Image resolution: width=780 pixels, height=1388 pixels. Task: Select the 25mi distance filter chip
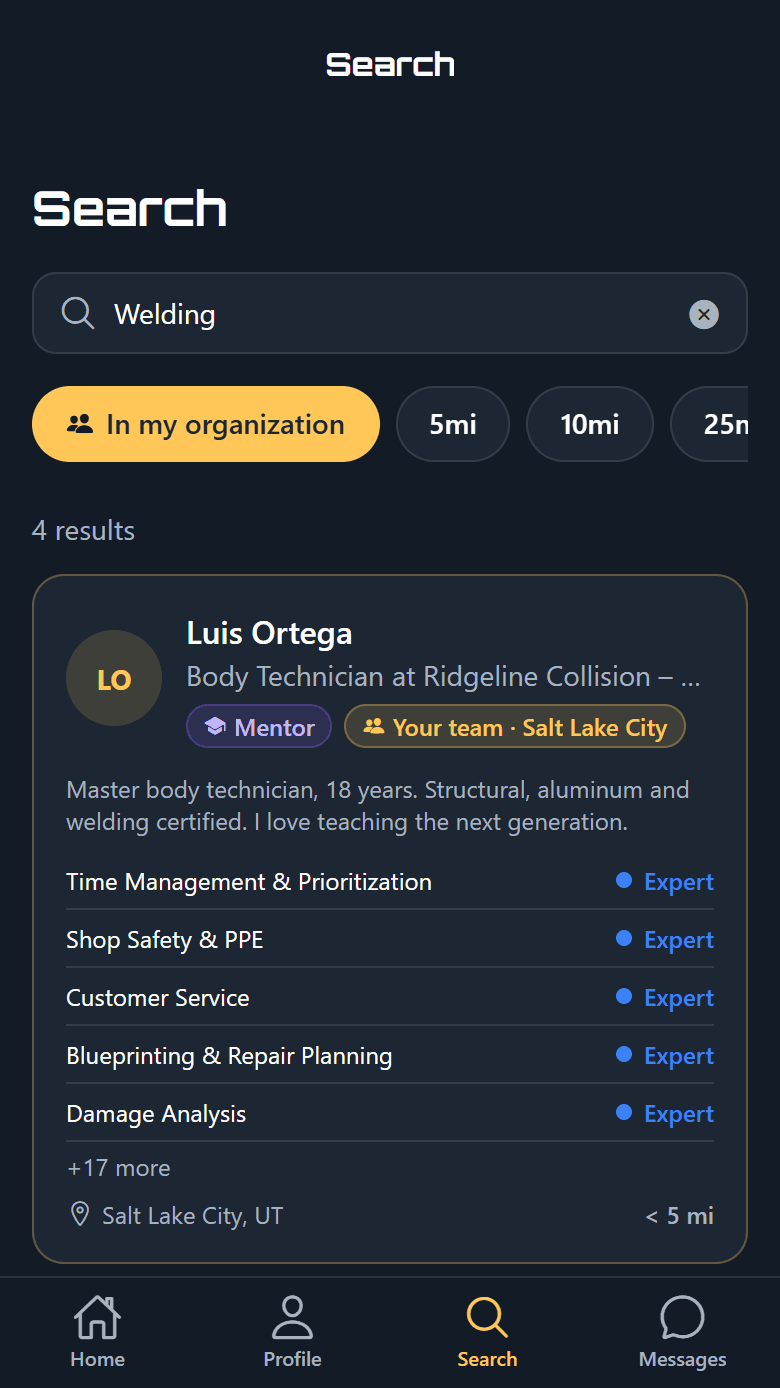710,424
